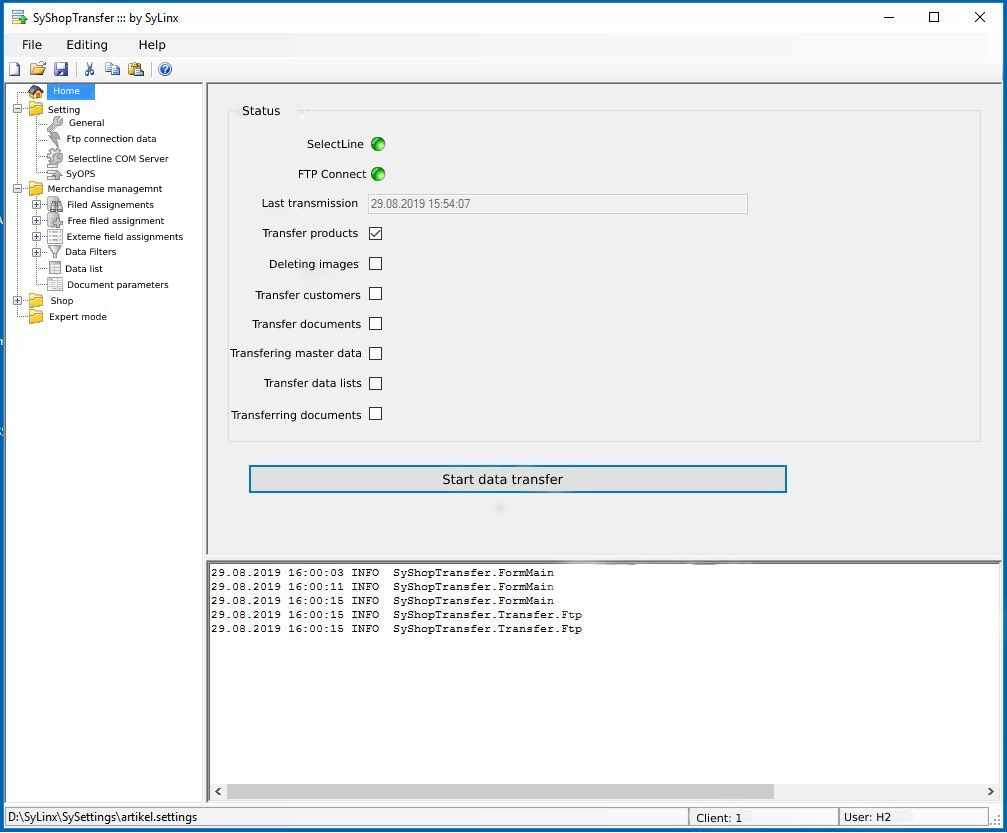This screenshot has height=833, width=1007.
Task: Click the Client: 1 status entry
Action: pos(719,818)
